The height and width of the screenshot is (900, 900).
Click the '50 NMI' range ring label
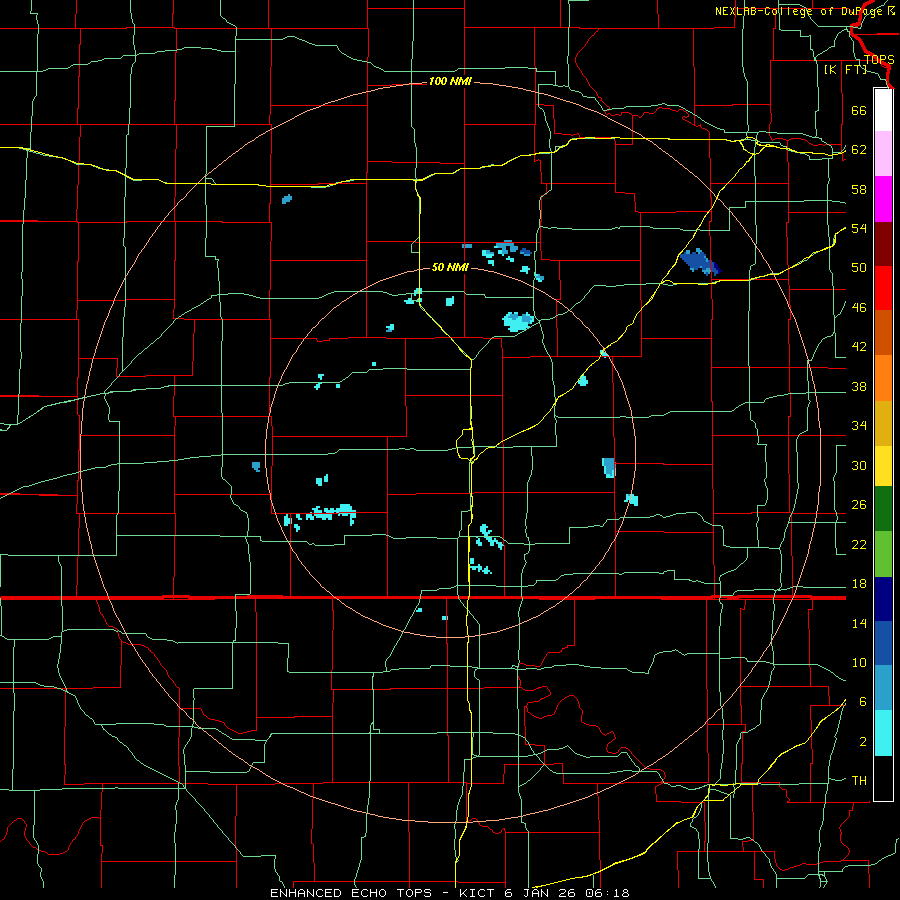[x=450, y=267]
